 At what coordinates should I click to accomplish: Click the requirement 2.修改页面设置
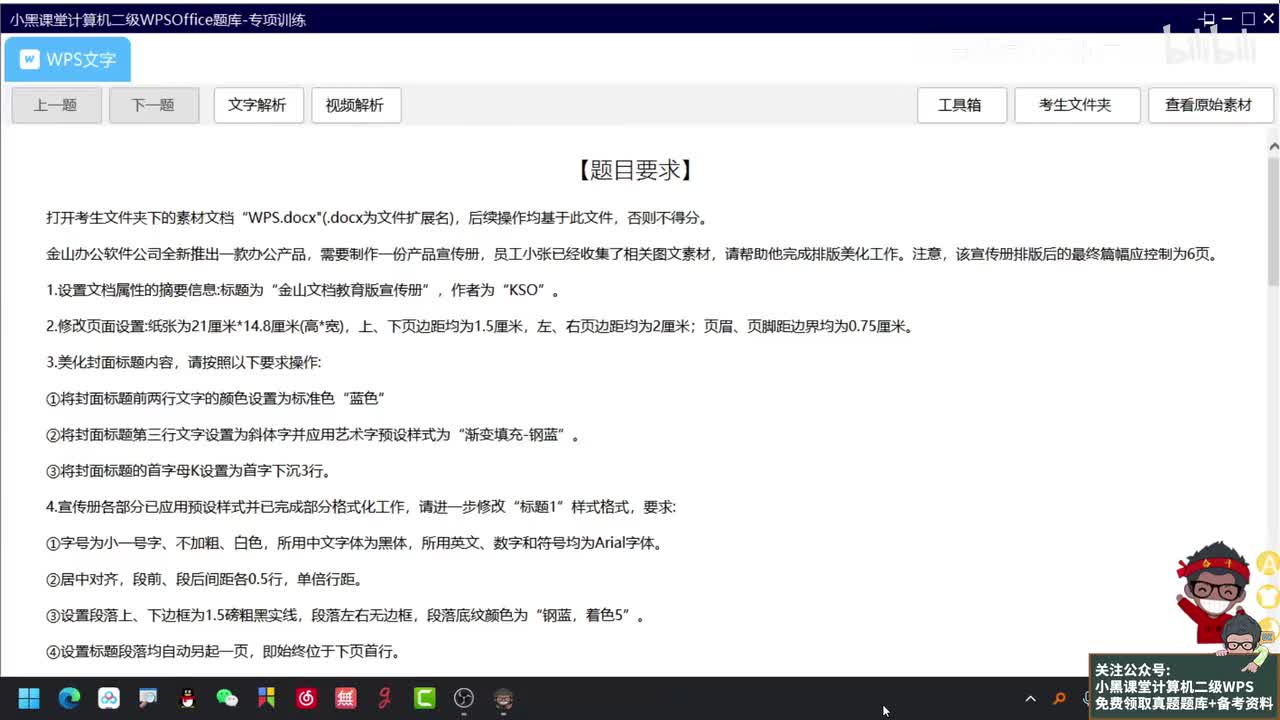pyautogui.click(x=480, y=326)
